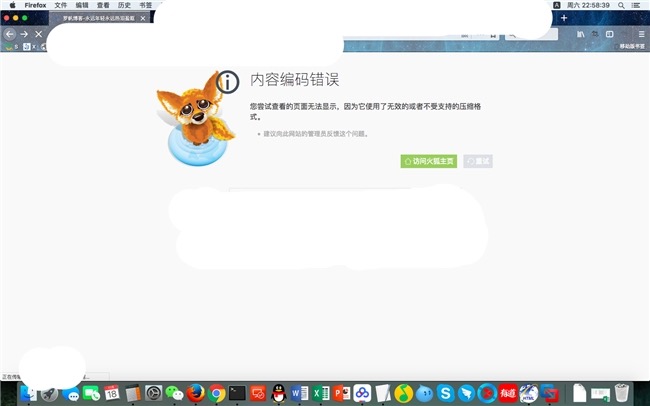This screenshot has width=650, height=406.
Task: Launch QQ Music from the dock
Action: 403,393
